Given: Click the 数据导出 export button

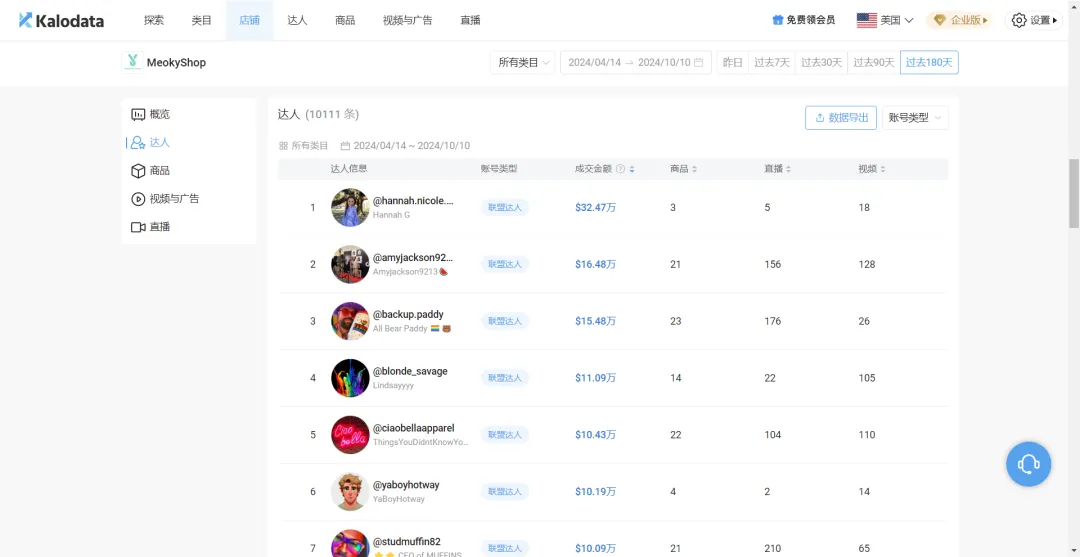Looking at the screenshot, I should click(841, 118).
